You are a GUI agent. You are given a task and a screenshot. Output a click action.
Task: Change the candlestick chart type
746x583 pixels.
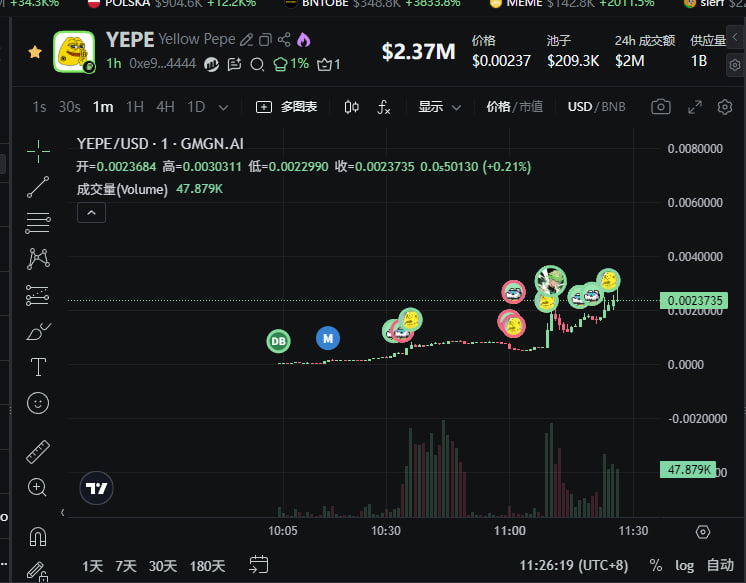point(352,107)
